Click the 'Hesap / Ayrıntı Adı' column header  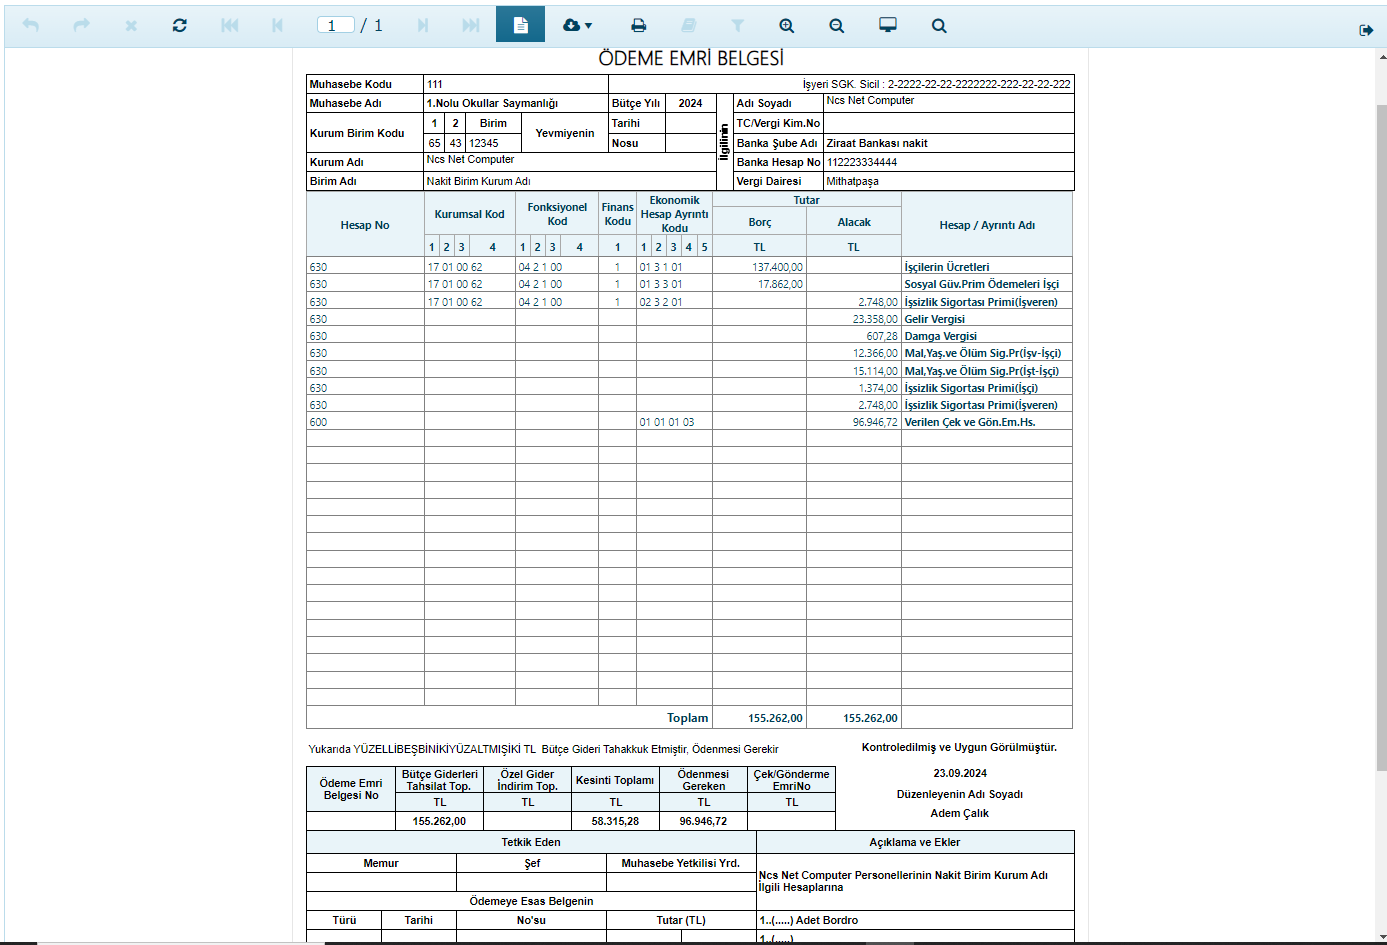[987, 225]
